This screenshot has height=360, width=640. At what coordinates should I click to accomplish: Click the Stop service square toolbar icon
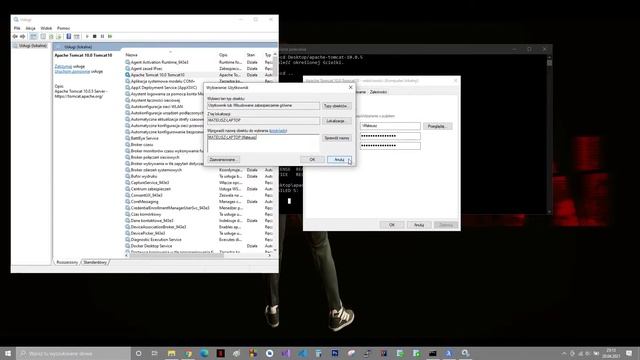[x=95, y=36]
